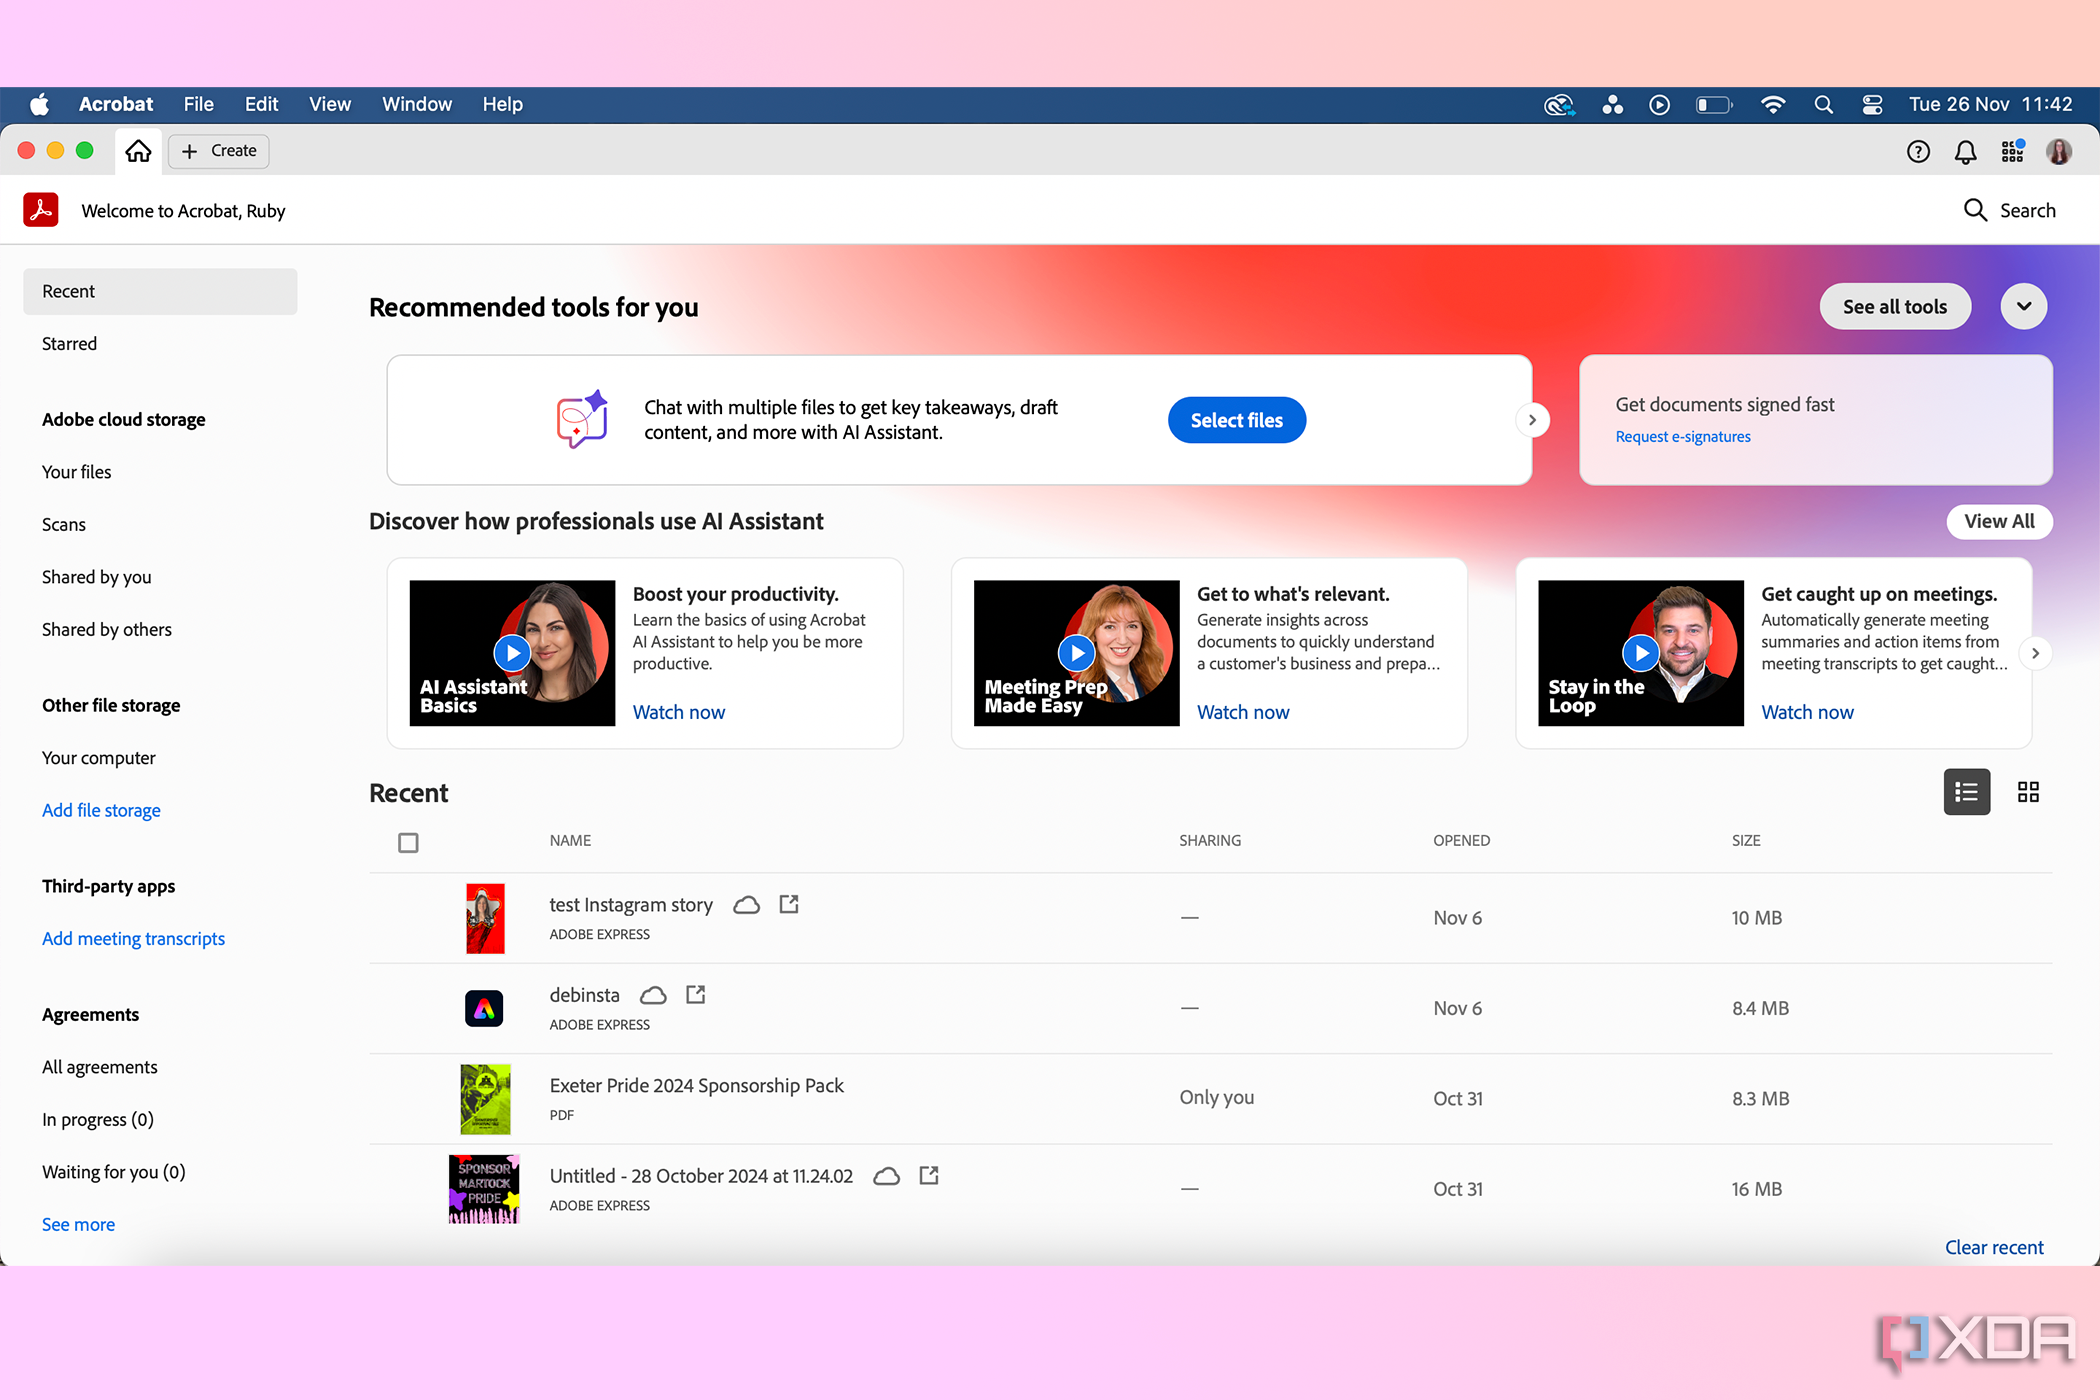Open Untitled - 28 October file externally

click(929, 1175)
